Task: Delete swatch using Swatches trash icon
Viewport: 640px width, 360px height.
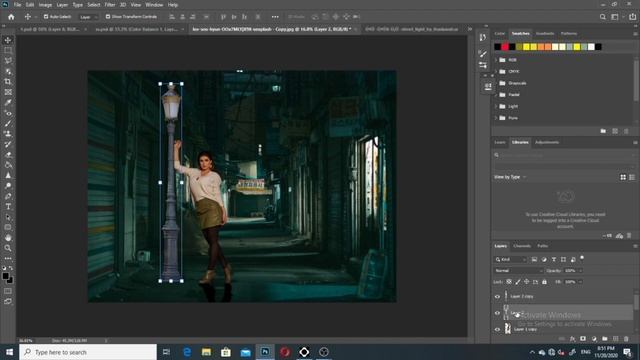Action: (626, 131)
